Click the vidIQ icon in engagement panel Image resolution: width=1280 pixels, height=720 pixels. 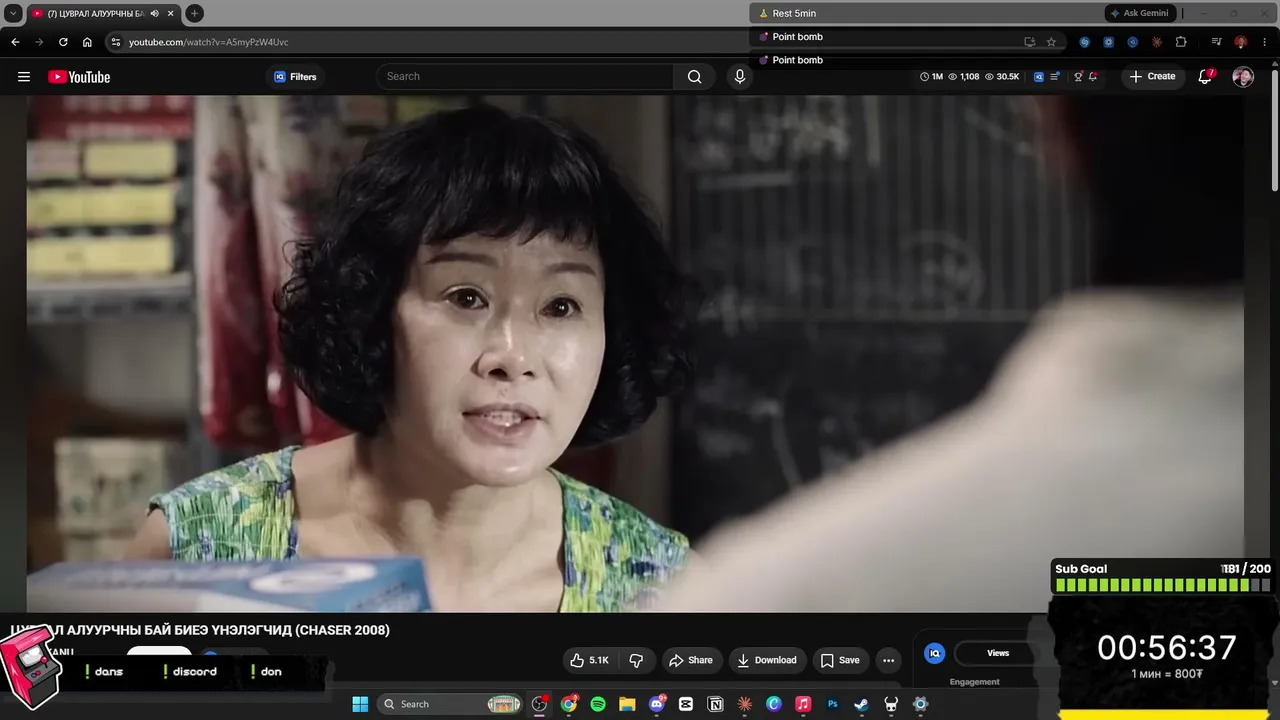click(935, 653)
